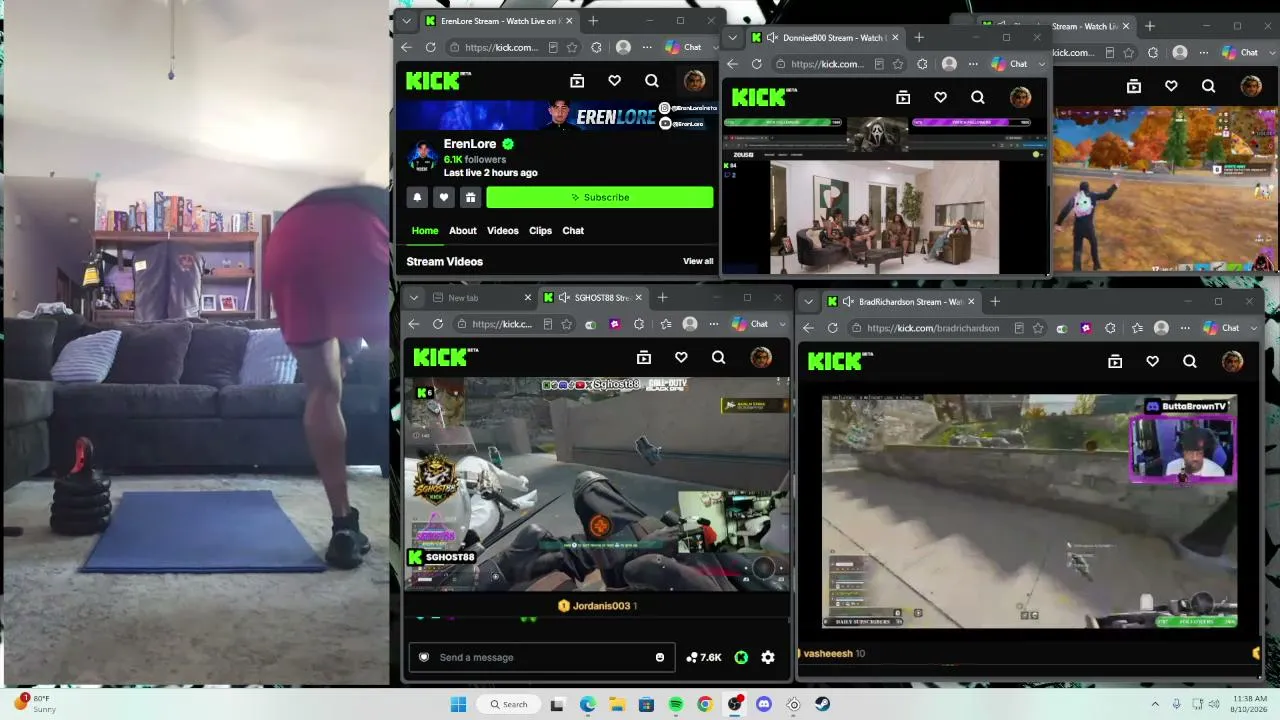Open the About tab on ErenLore channel
1280x720 pixels.
click(x=463, y=231)
